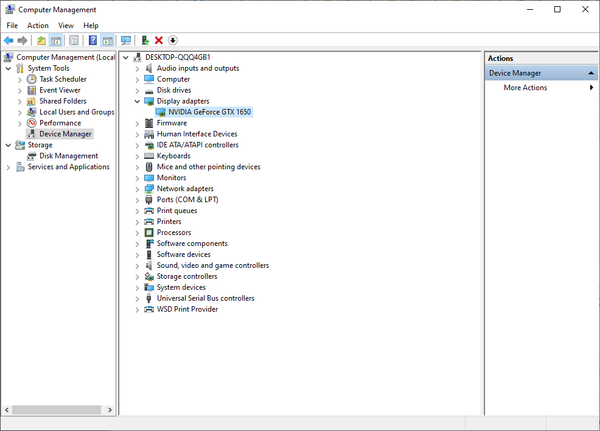The height and width of the screenshot is (431, 600).
Task: Expand Universal Serial Bus controllers node
Action: tap(137, 298)
